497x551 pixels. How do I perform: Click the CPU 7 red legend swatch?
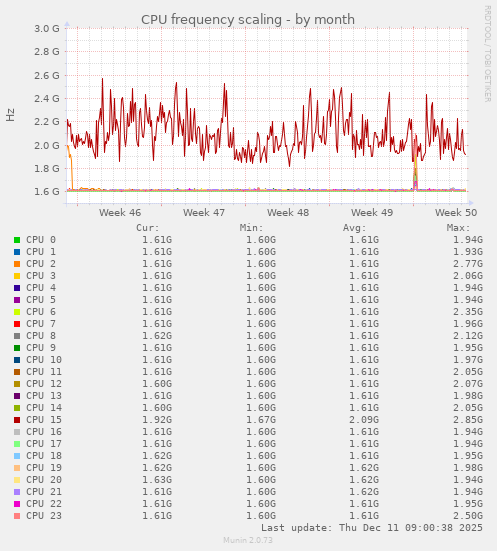[17, 324]
